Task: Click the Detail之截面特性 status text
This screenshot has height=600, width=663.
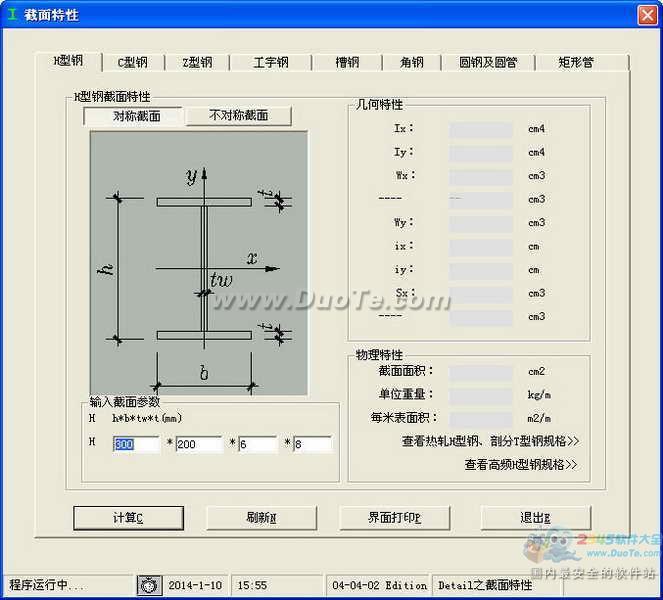Action: [x=485, y=586]
